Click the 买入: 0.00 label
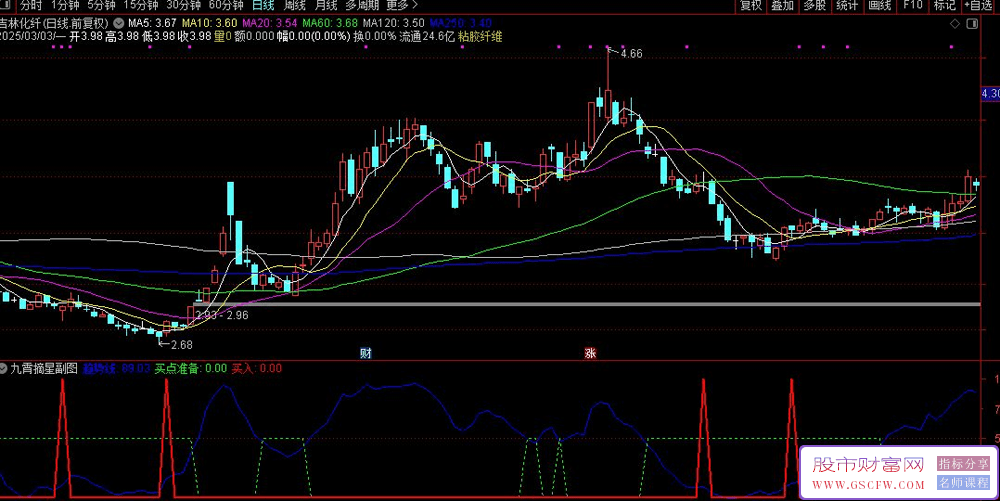Viewport: 1000px width, 501px height. coord(256,368)
